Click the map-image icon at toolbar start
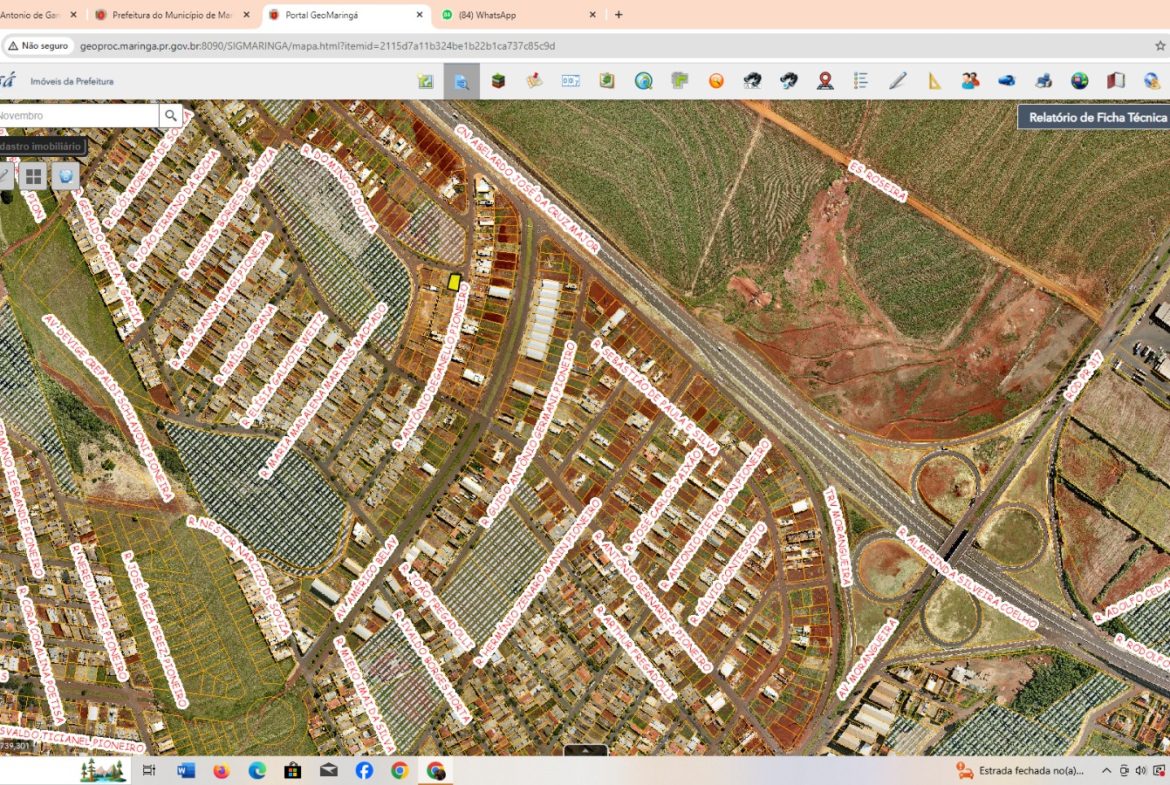 pyautogui.click(x=425, y=81)
